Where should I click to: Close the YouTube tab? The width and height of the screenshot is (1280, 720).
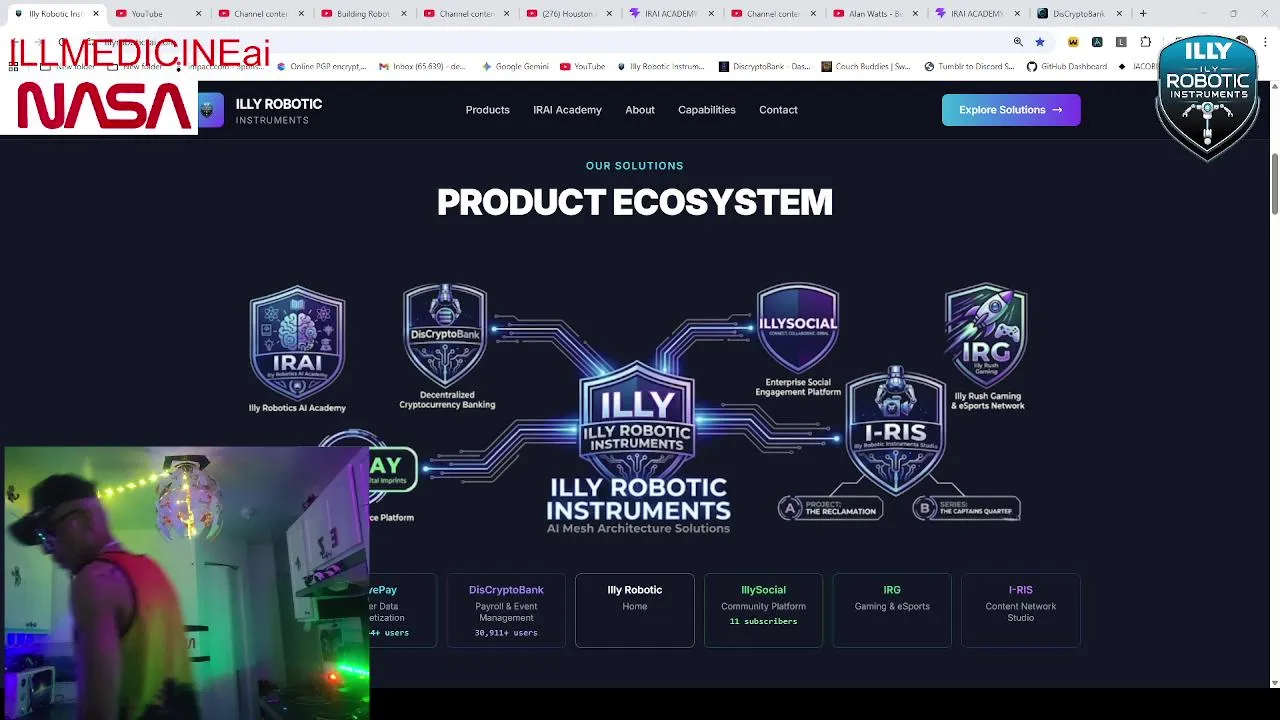tap(198, 14)
